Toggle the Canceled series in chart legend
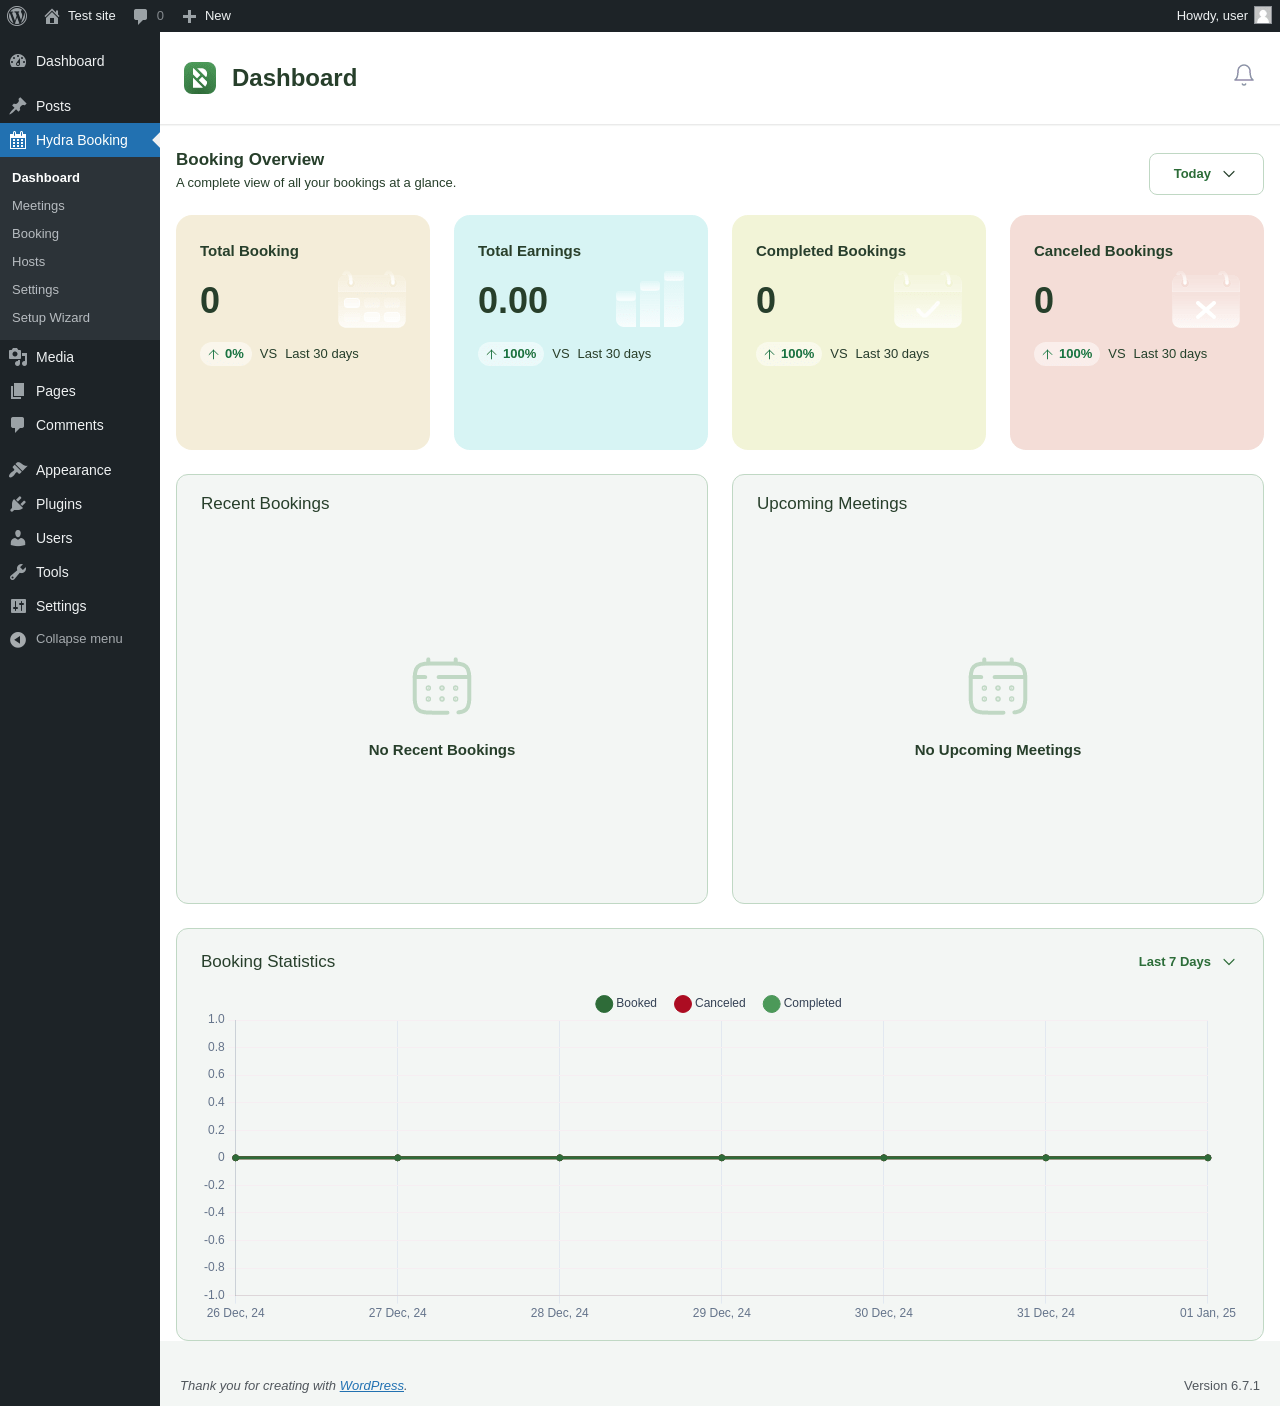The image size is (1280, 1406). coord(709,1003)
